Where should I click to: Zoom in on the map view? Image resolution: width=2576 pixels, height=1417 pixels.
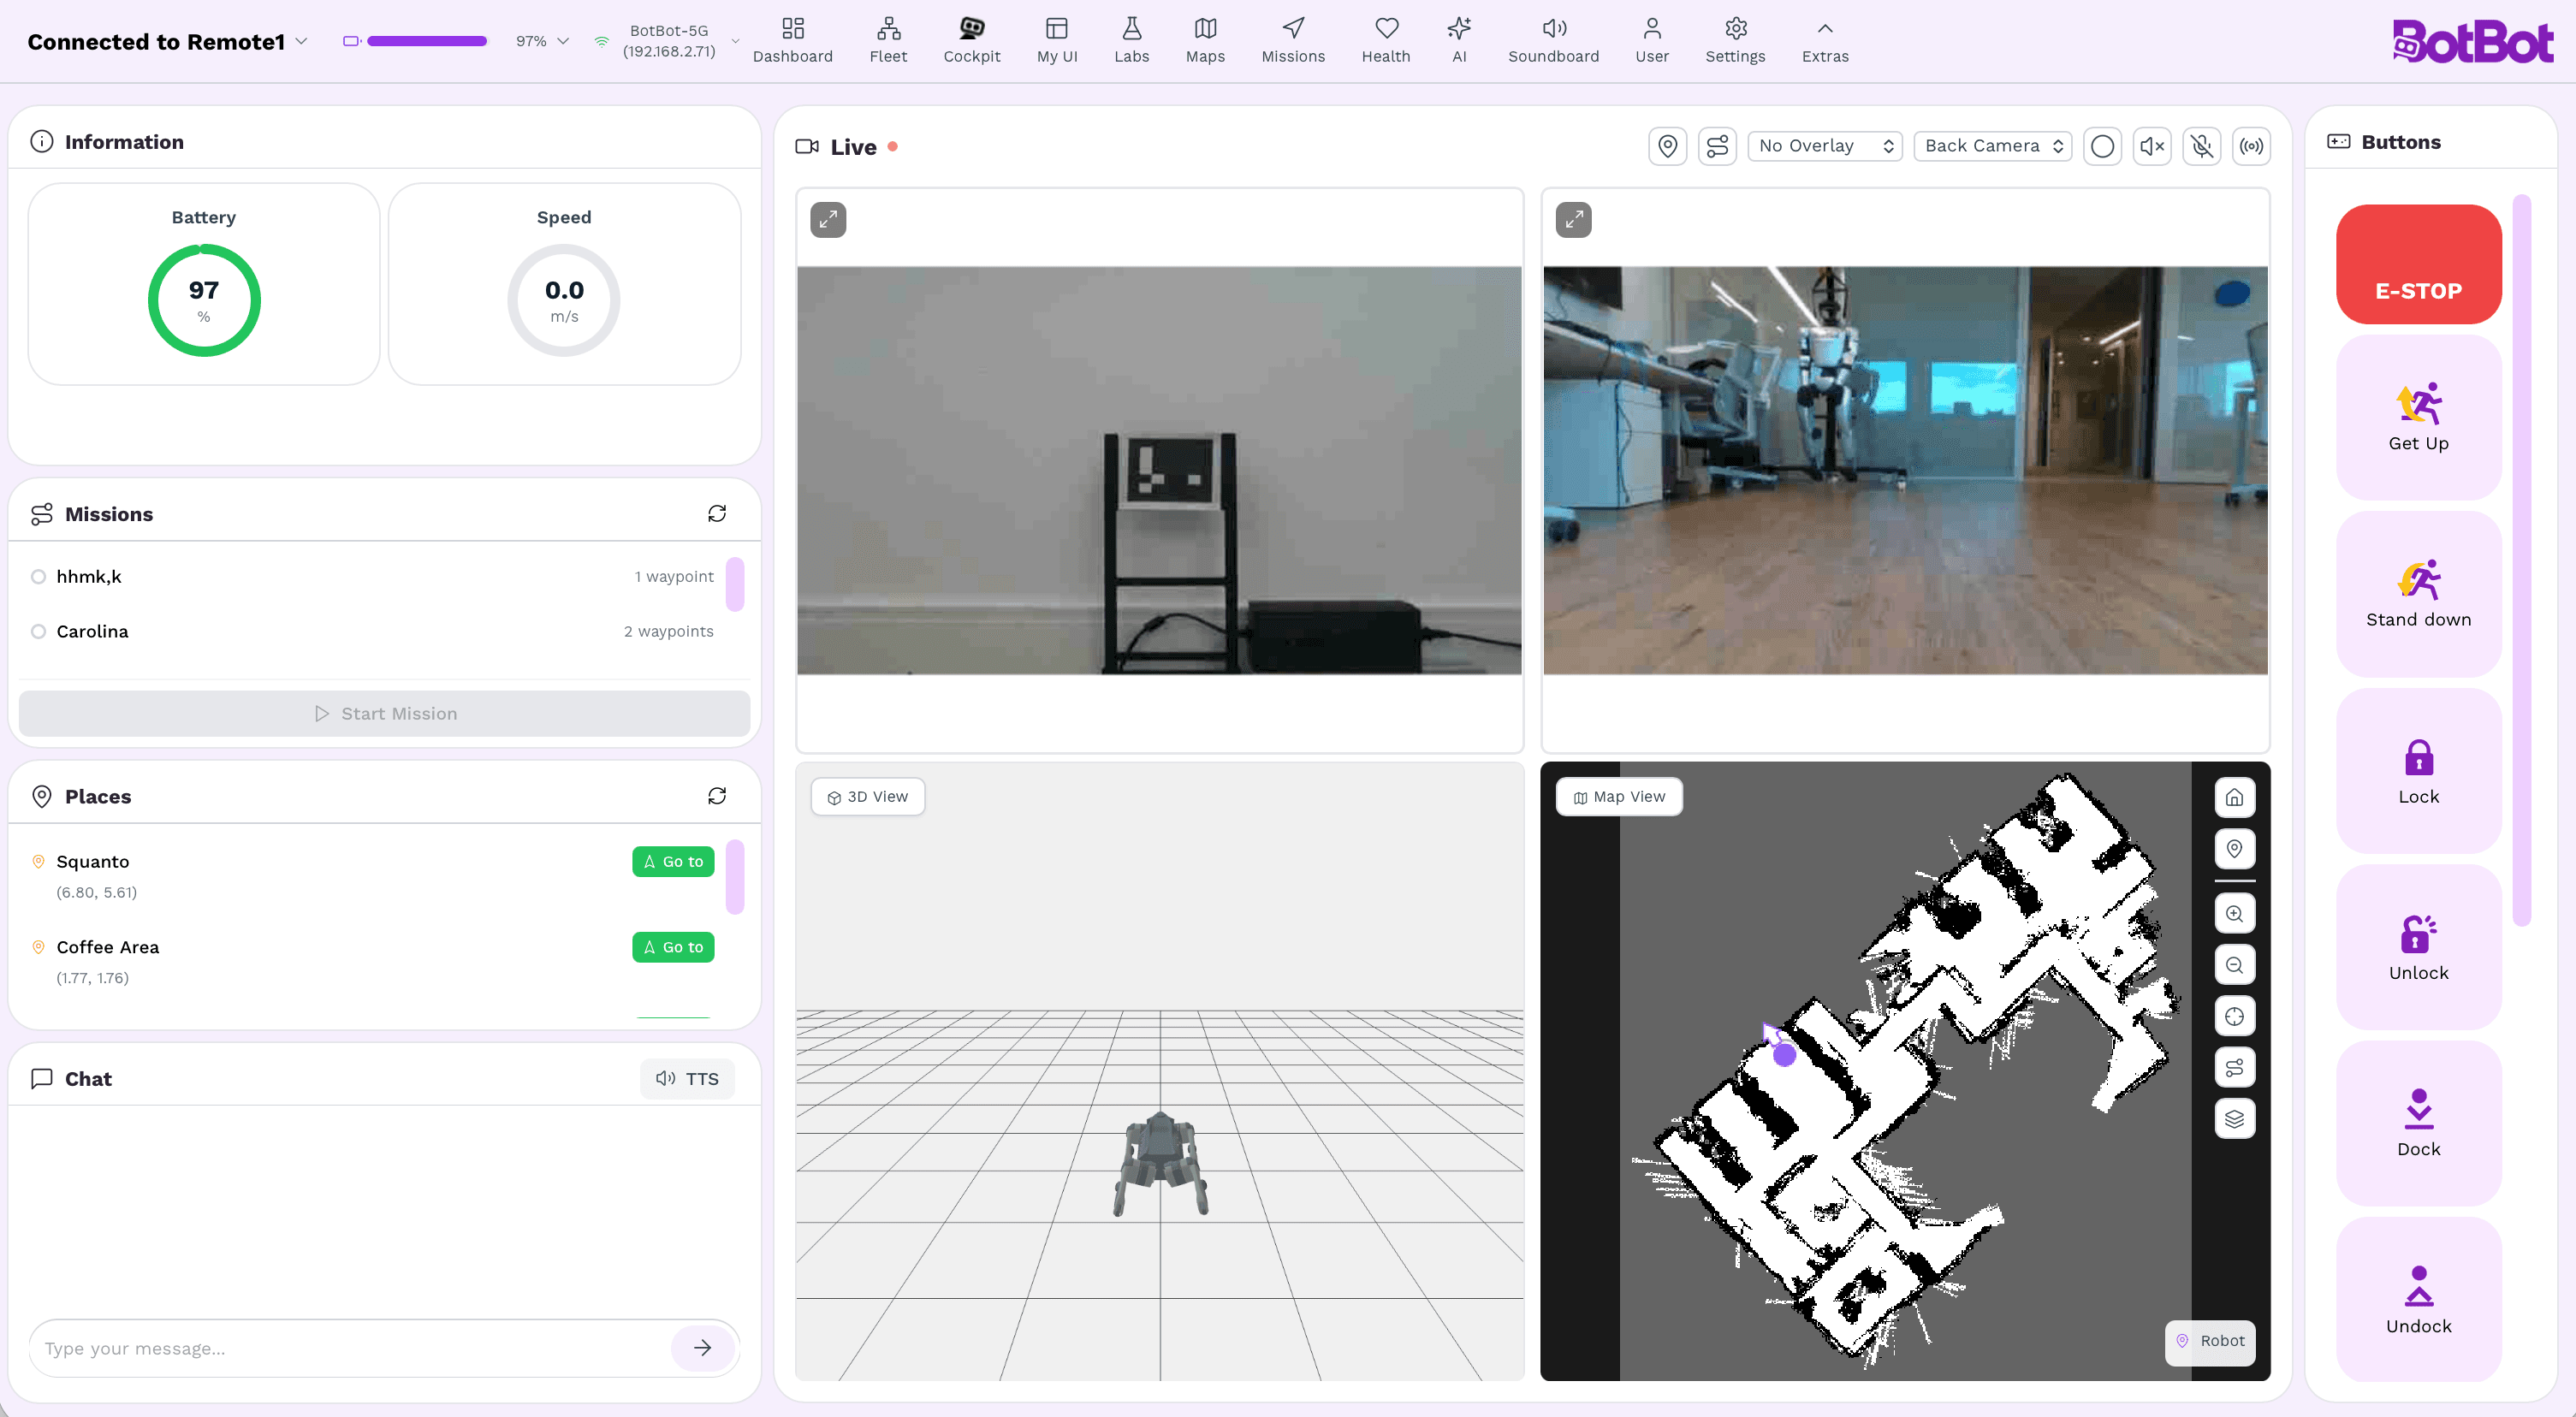coord(2236,912)
